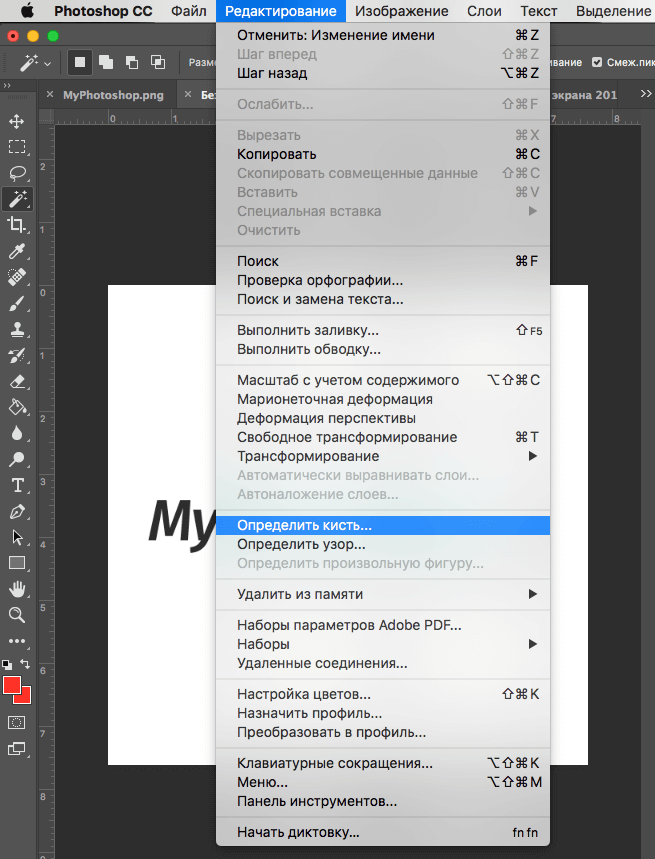Expand the collapsed toolbox panel chevrons

[7, 85]
